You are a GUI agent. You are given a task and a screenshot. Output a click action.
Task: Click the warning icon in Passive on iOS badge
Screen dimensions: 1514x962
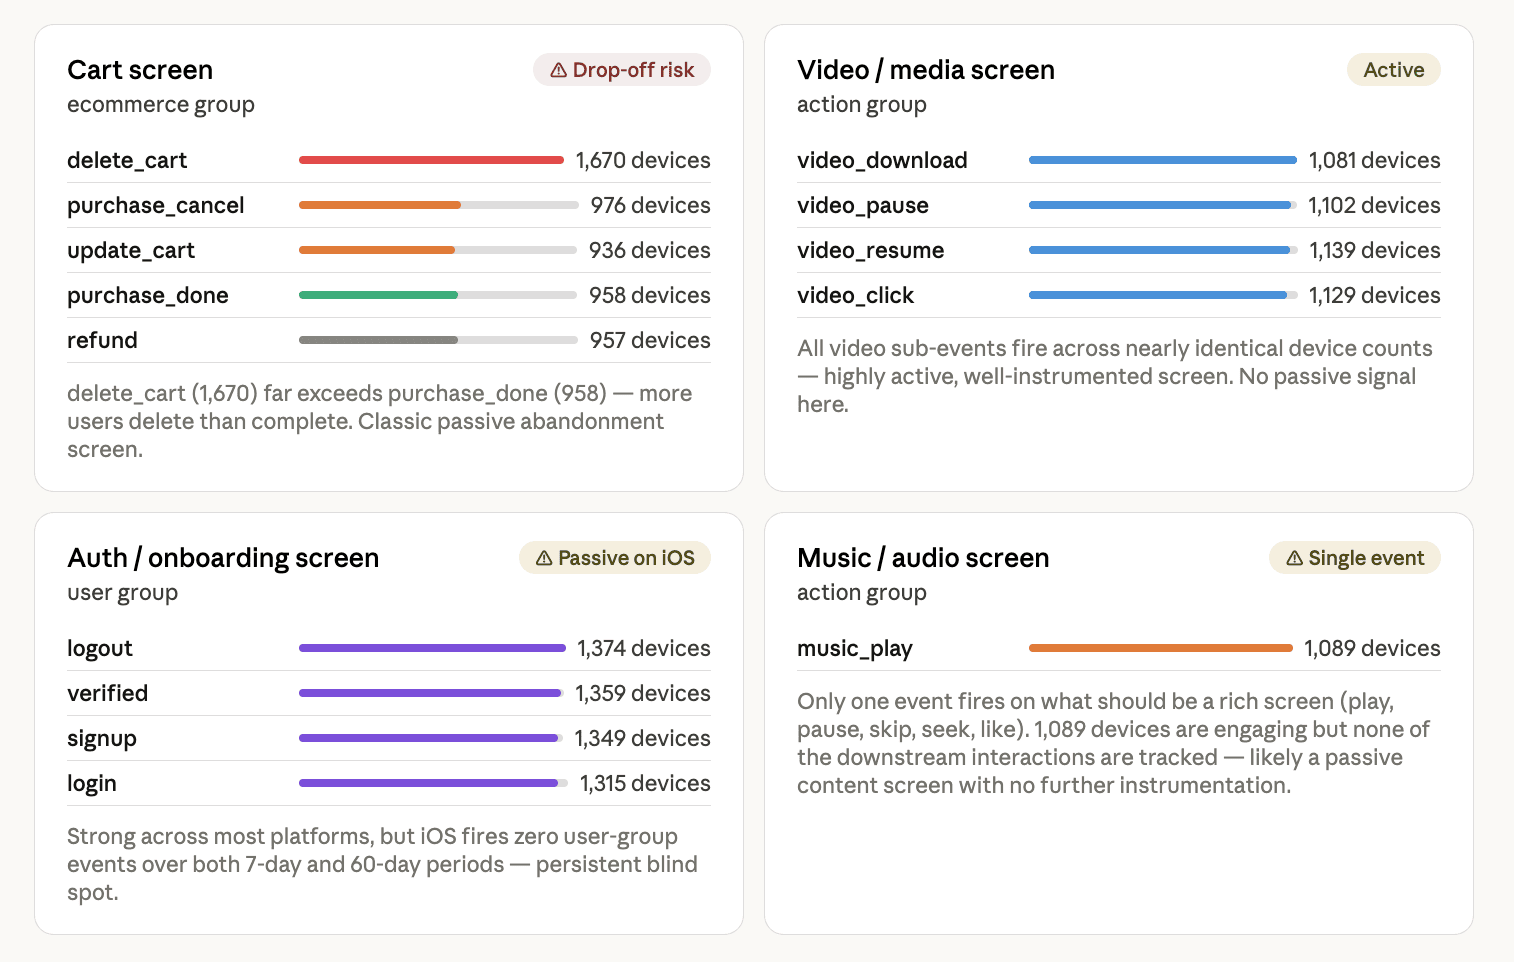pos(544,558)
